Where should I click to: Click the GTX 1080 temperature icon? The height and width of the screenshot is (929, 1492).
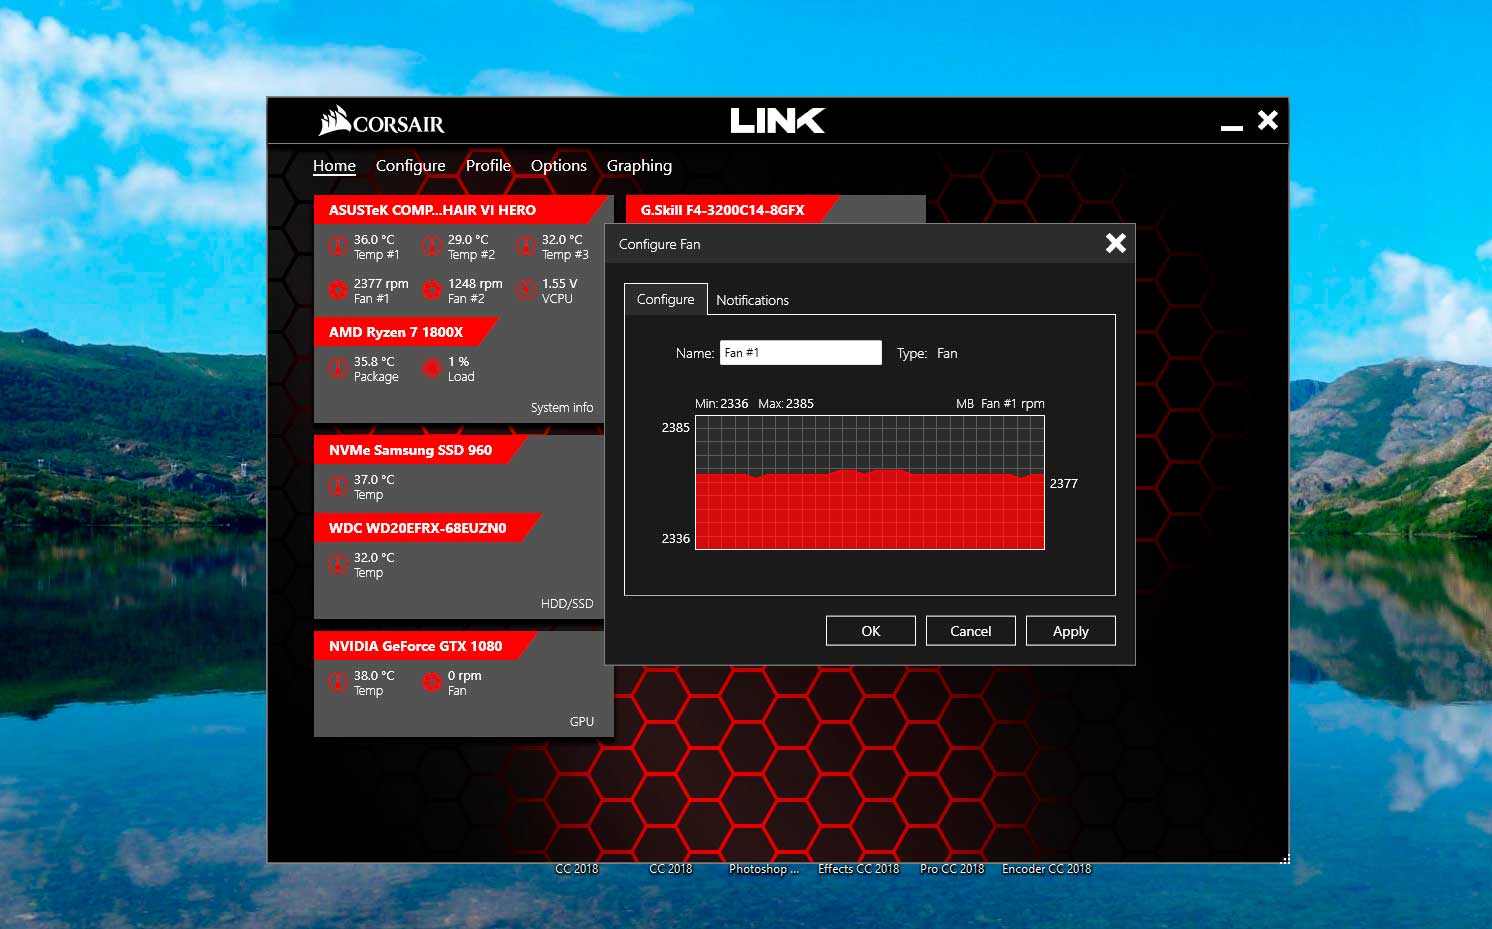tap(338, 682)
